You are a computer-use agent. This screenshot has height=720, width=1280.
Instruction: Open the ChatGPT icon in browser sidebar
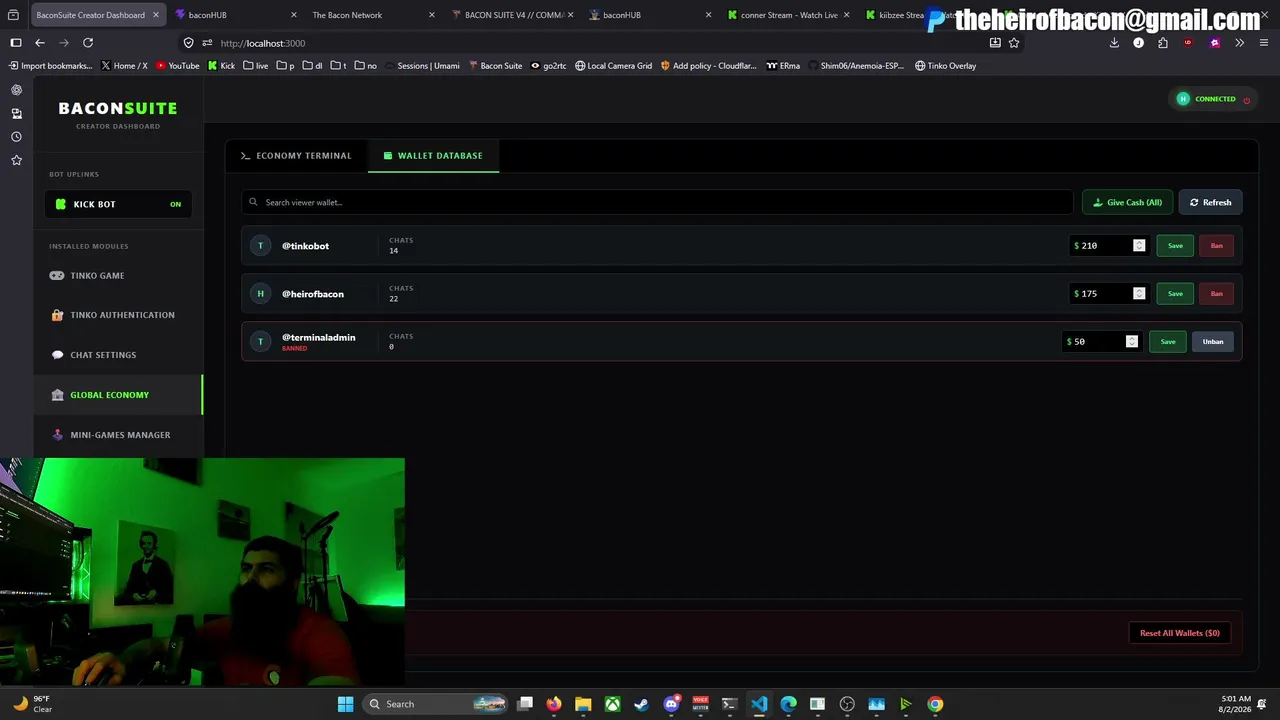tap(16, 90)
